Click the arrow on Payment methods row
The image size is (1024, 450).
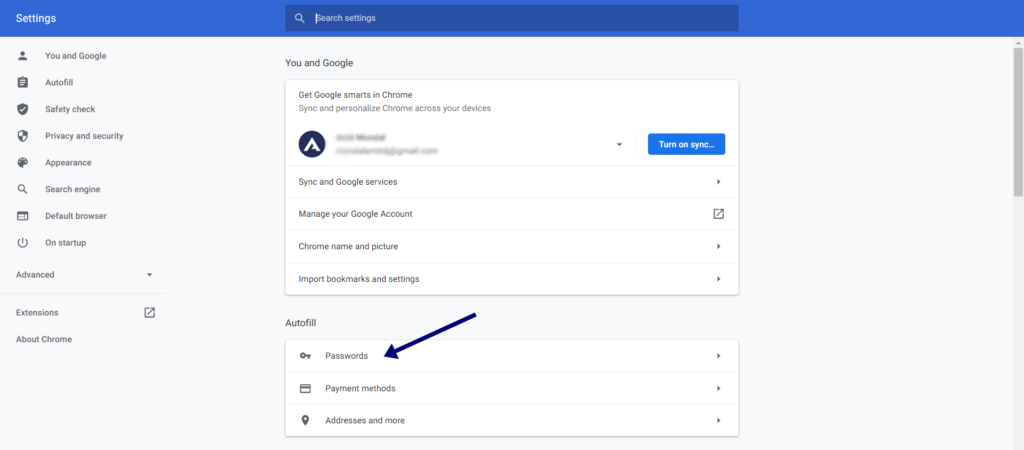[718, 389]
